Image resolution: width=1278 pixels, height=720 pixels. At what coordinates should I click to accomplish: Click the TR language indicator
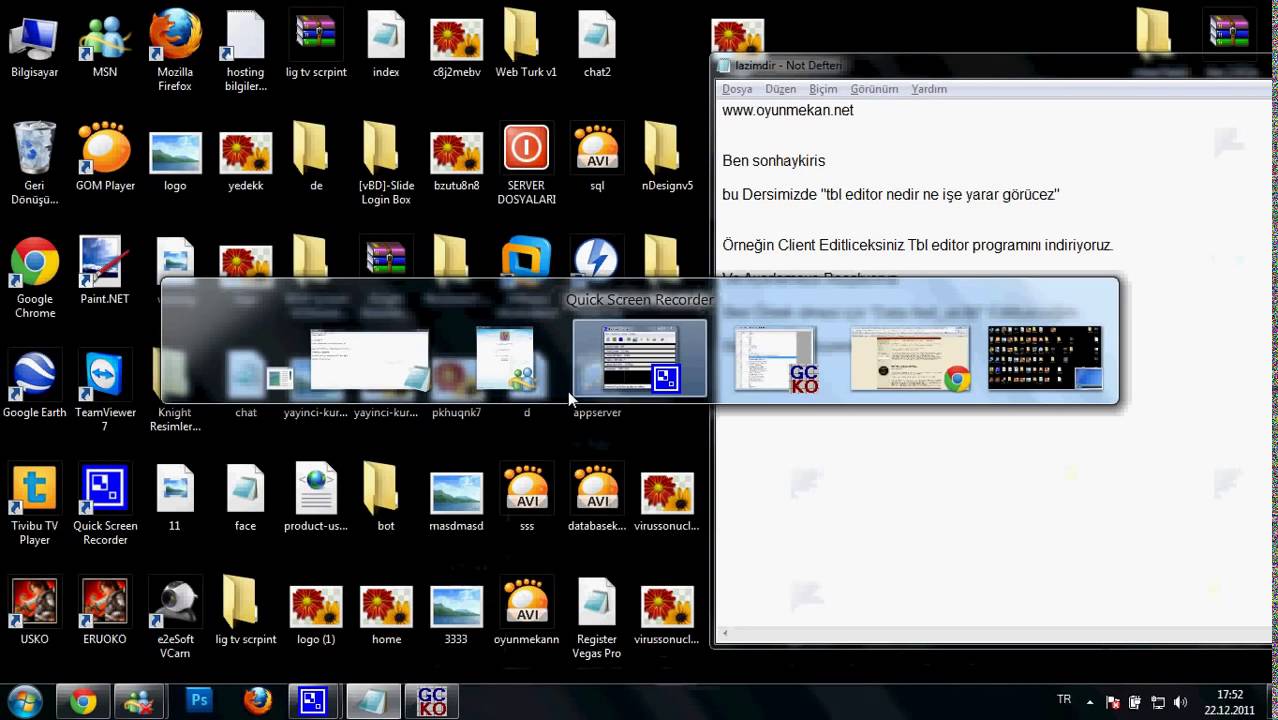[x=1064, y=700]
